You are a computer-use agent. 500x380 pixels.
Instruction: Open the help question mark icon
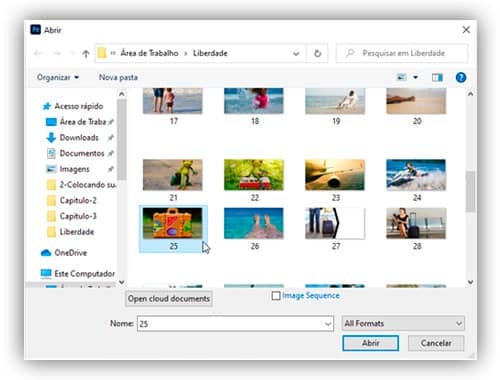(x=461, y=77)
